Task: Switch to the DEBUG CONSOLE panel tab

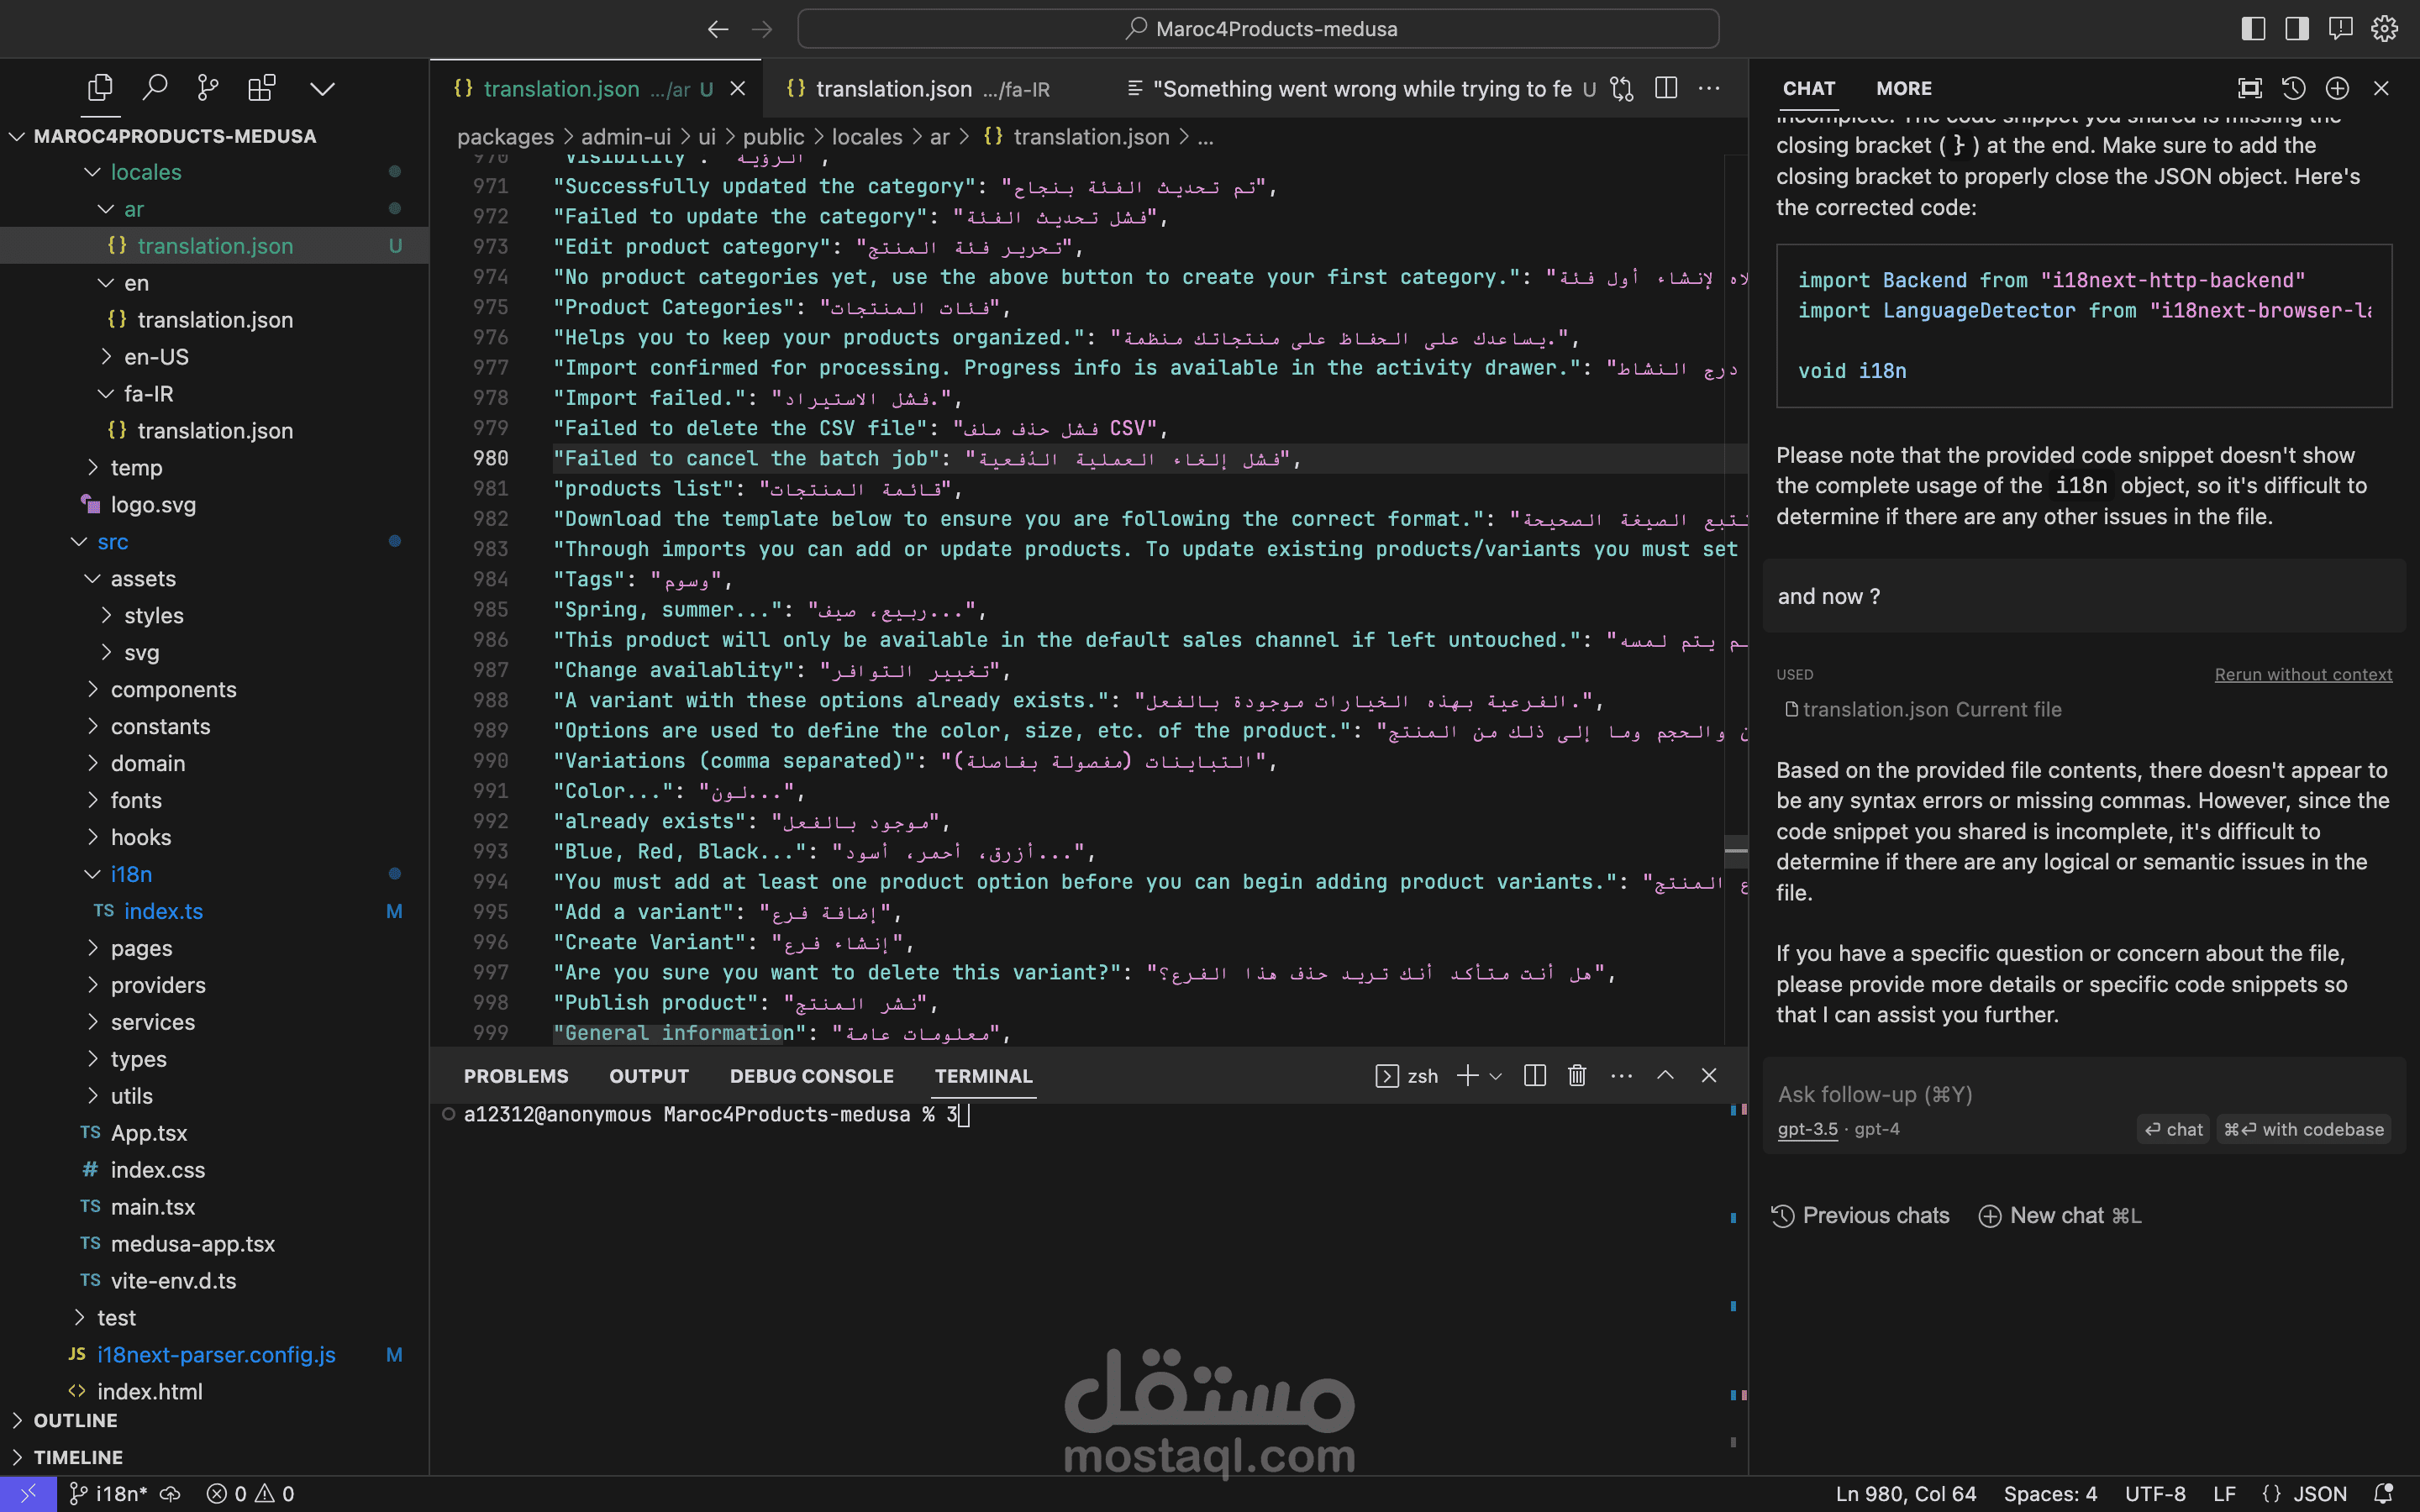Action: click(812, 1076)
